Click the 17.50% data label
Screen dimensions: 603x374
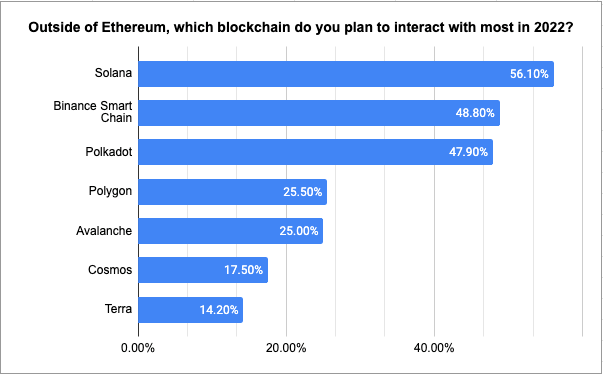(x=243, y=270)
